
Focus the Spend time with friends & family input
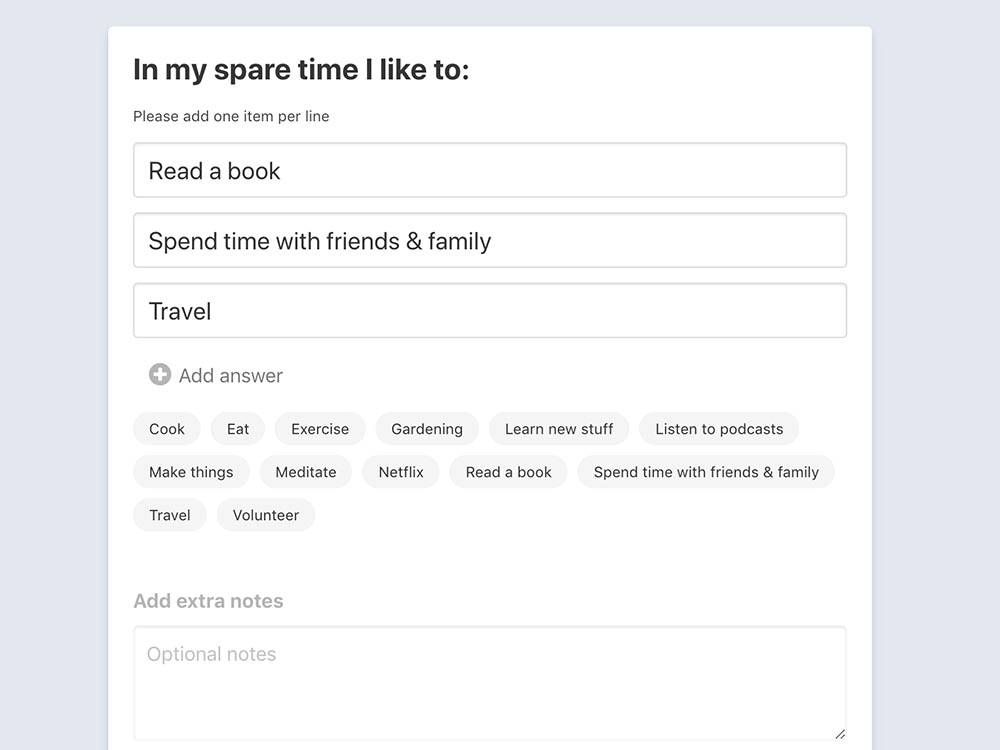[490, 240]
